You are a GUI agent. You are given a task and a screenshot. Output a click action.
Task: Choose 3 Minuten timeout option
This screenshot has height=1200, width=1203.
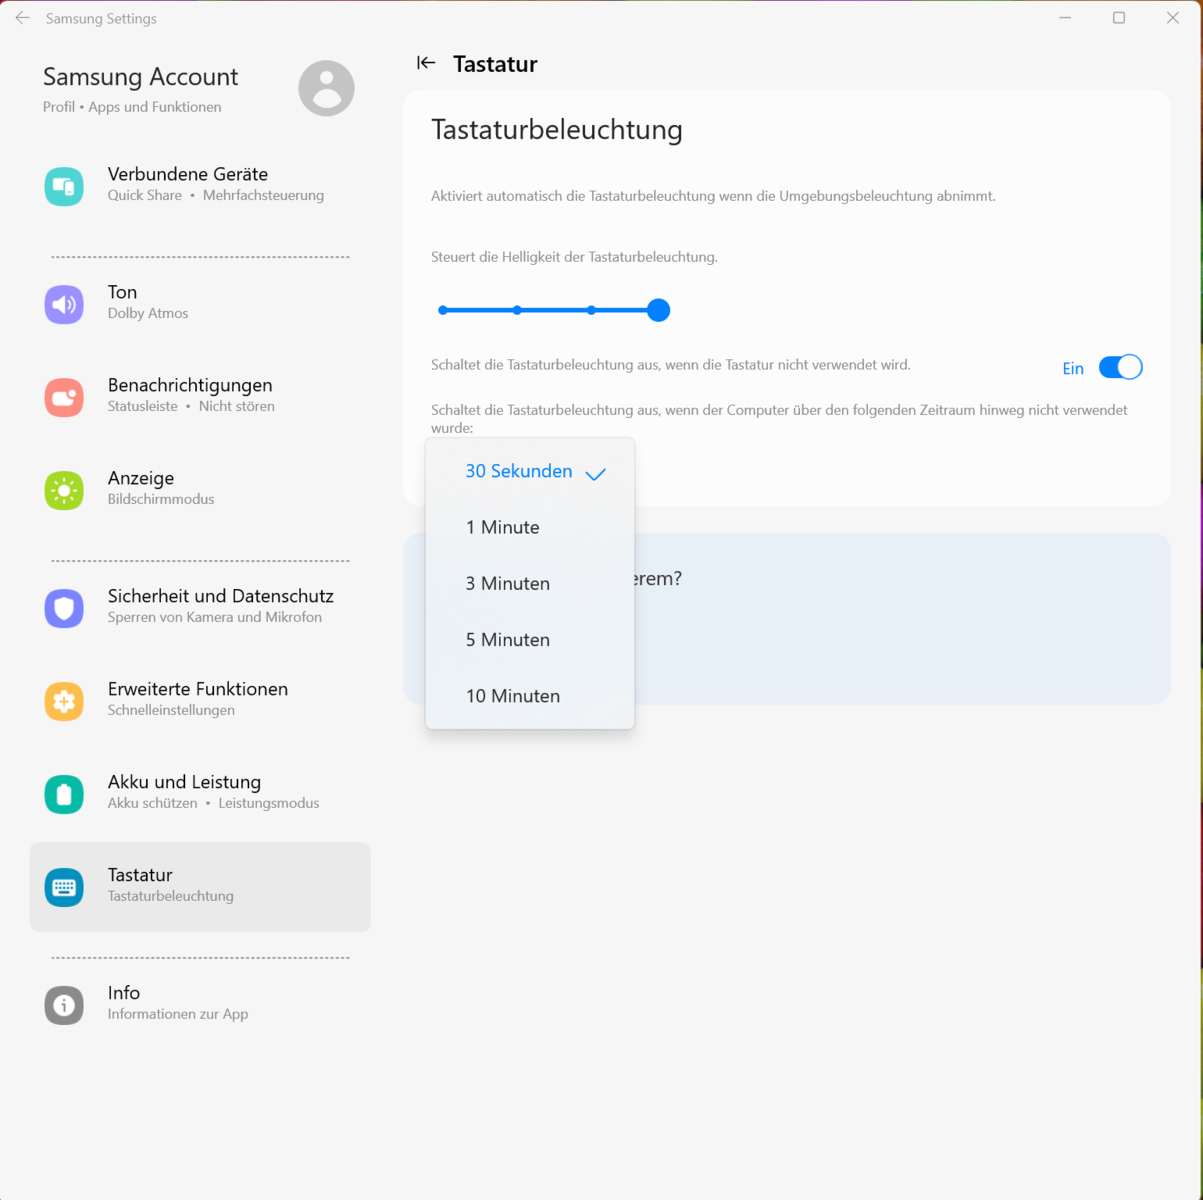pyautogui.click(x=530, y=583)
